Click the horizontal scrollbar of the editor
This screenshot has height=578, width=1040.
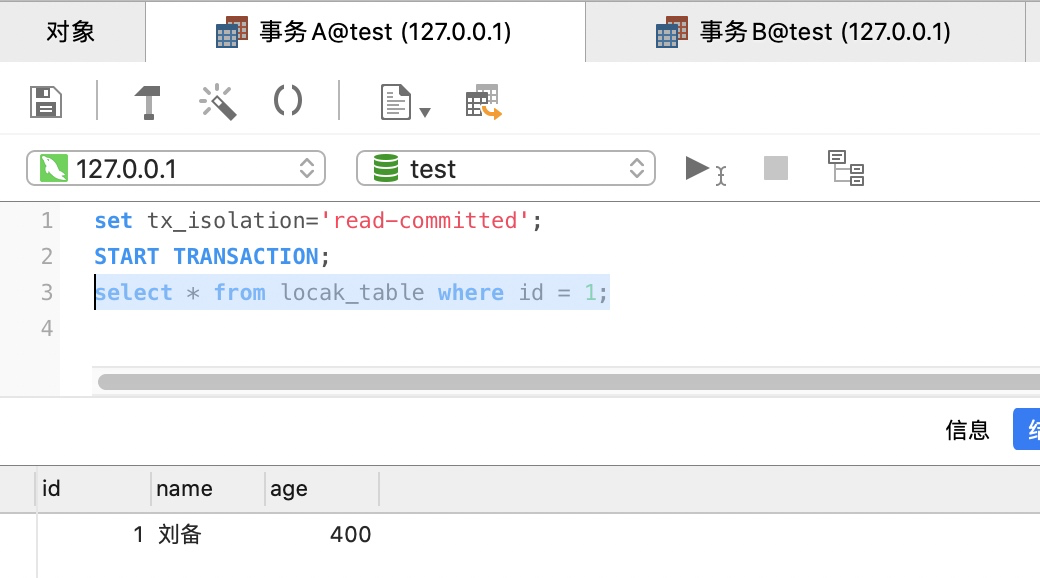568,382
